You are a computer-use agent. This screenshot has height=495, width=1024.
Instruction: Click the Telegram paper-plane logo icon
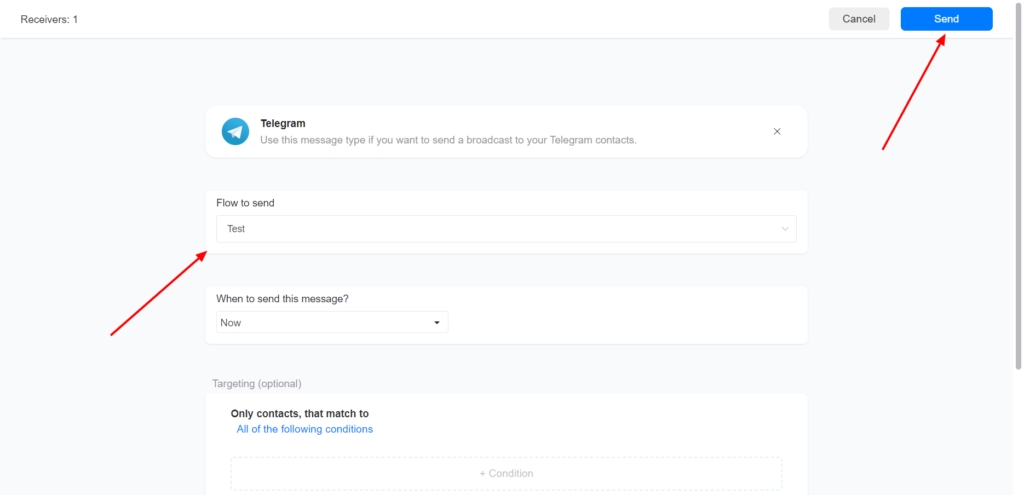coord(235,131)
